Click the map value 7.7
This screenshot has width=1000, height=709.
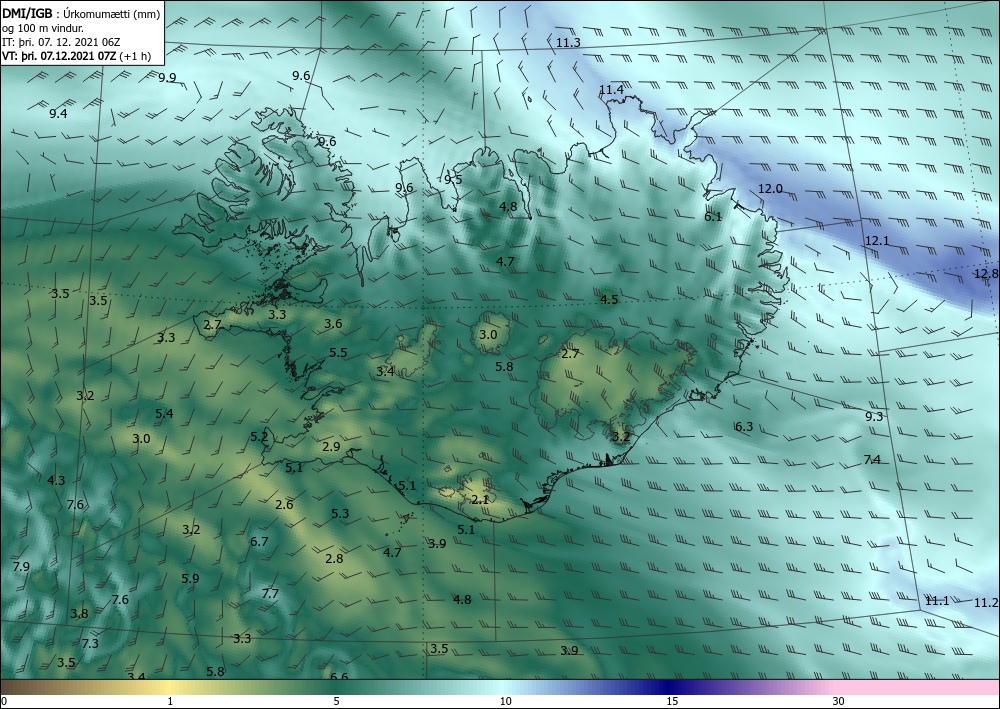pos(270,593)
